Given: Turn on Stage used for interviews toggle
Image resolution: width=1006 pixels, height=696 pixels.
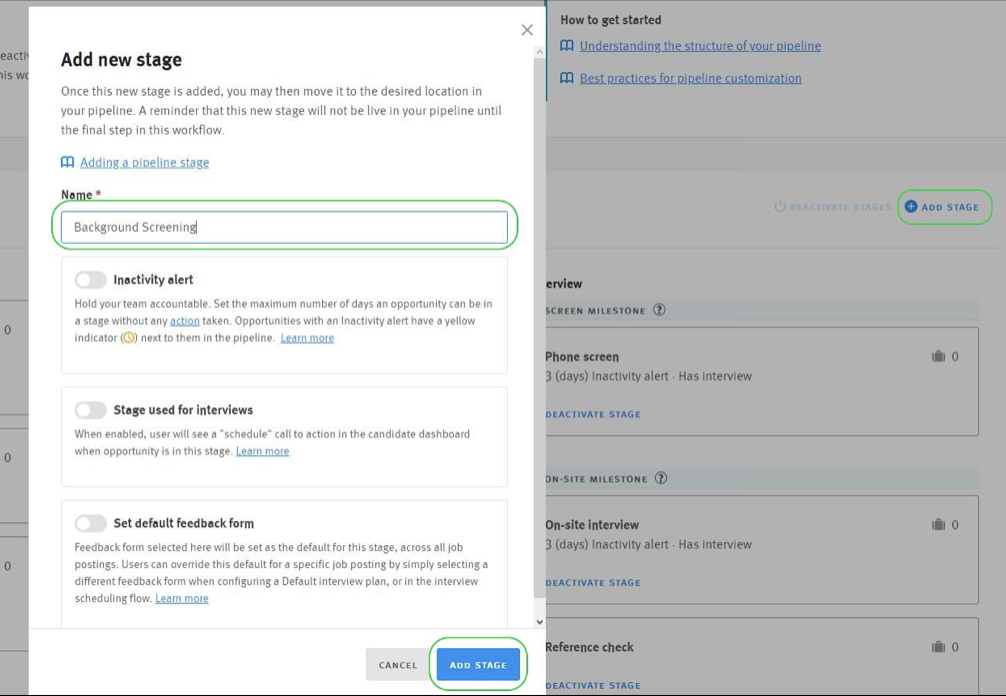Looking at the screenshot, I should click(x=90, y=410).
